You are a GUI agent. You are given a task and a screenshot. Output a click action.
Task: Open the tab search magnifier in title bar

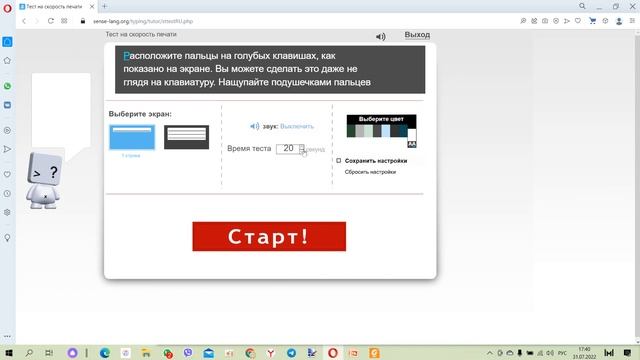582,6
